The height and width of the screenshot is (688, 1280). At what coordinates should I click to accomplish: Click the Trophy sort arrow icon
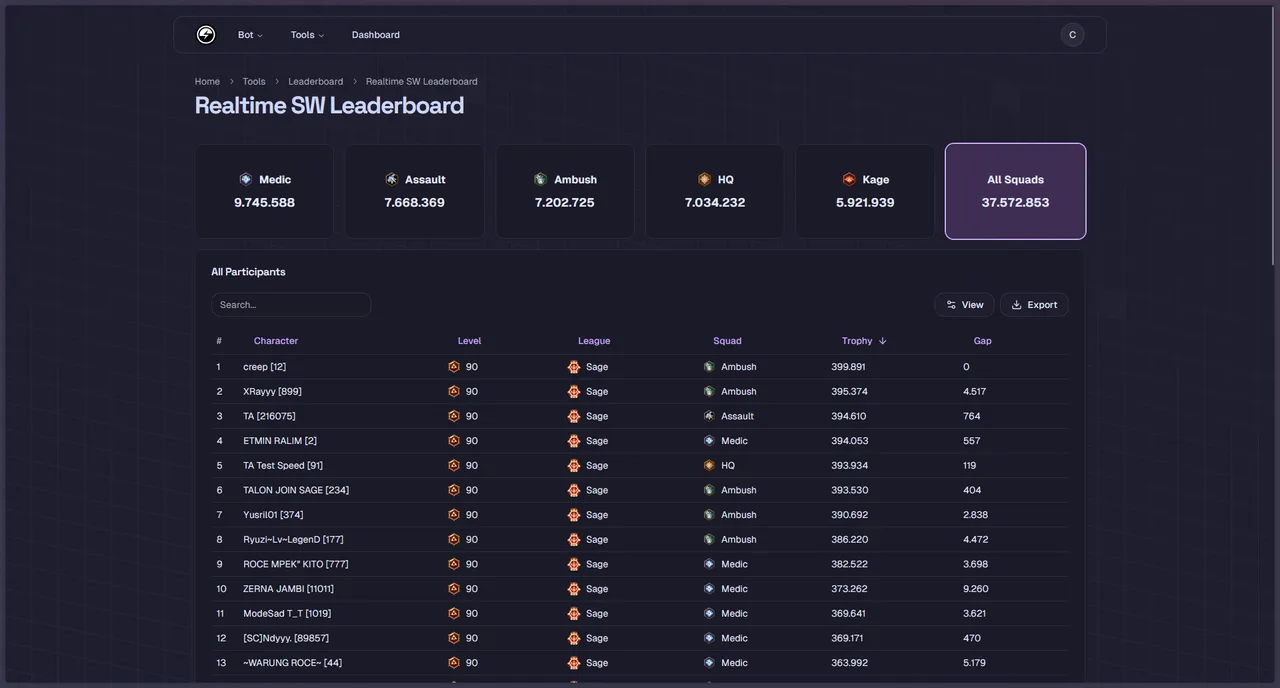(x=882, y=341)
